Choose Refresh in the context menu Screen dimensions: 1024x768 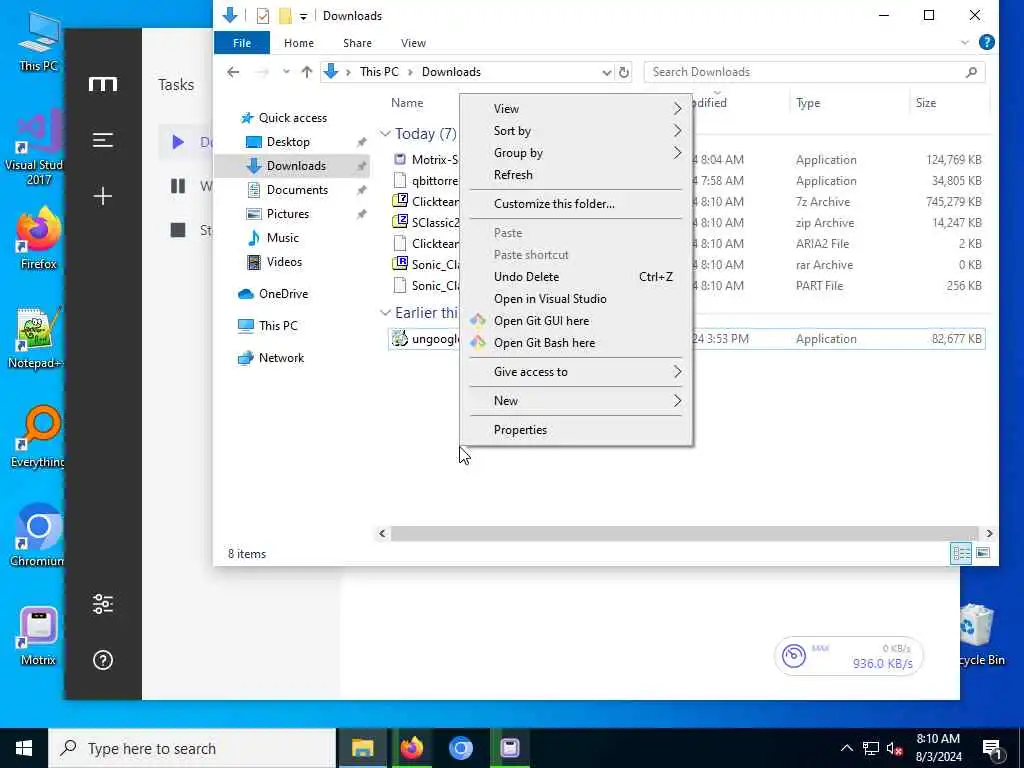(576, 175)
